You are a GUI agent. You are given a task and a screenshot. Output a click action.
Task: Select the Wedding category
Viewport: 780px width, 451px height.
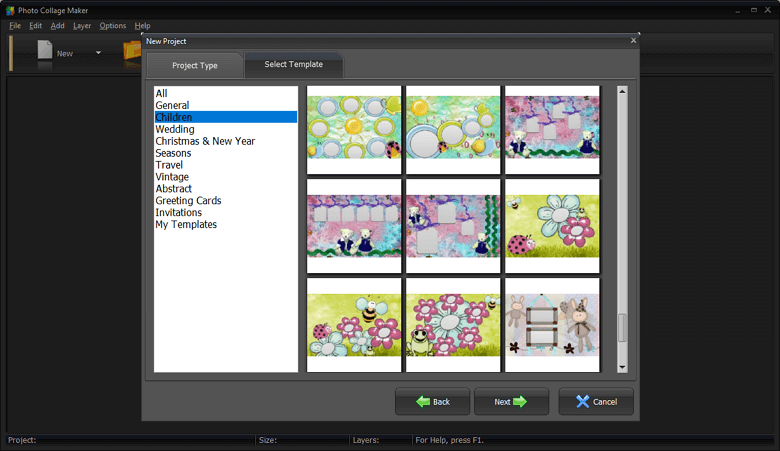click(x=226, y=129)
